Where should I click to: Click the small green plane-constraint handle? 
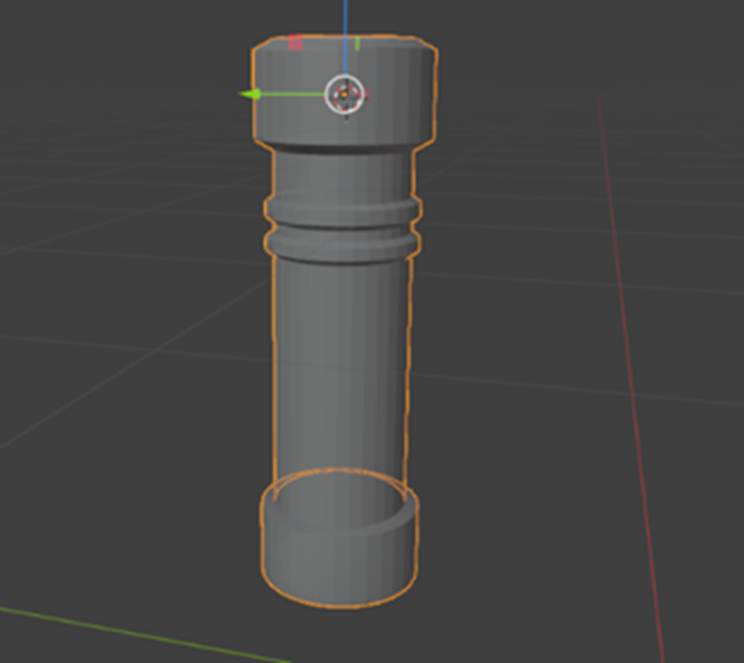tap(357, 44)
